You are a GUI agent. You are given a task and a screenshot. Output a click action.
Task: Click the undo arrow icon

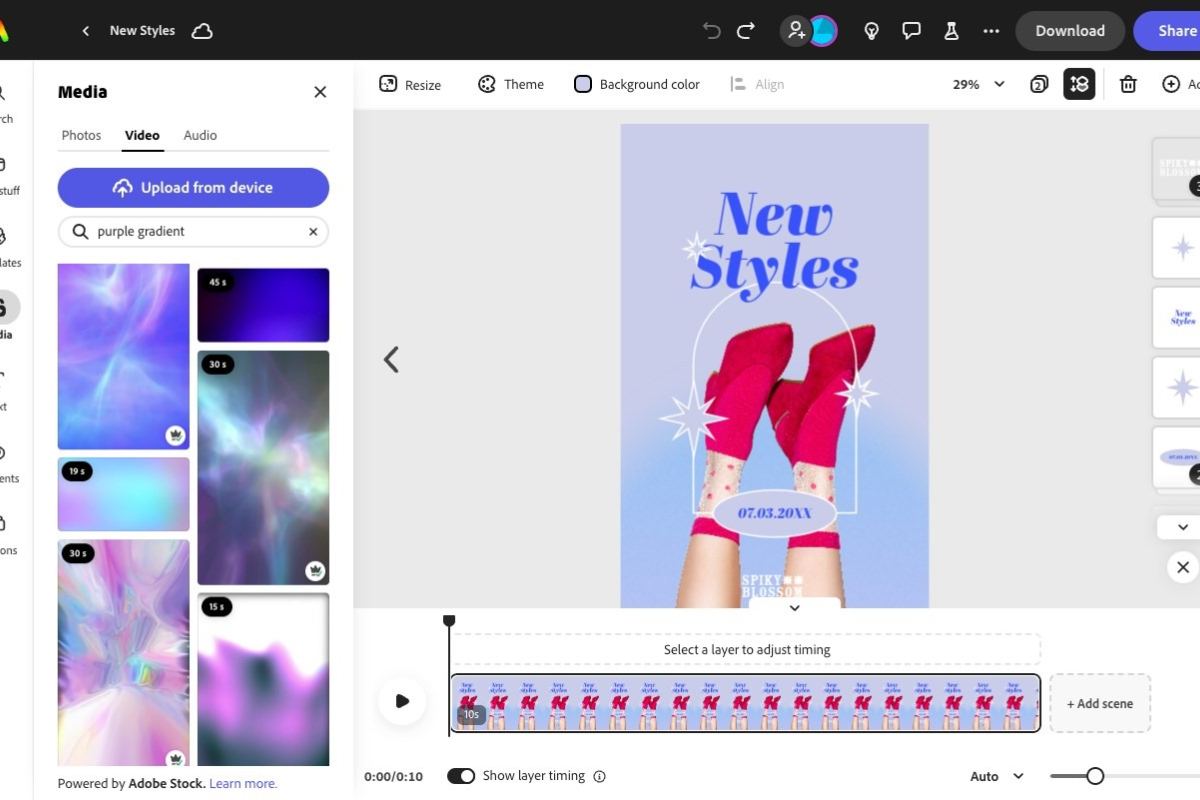(712, 31)
